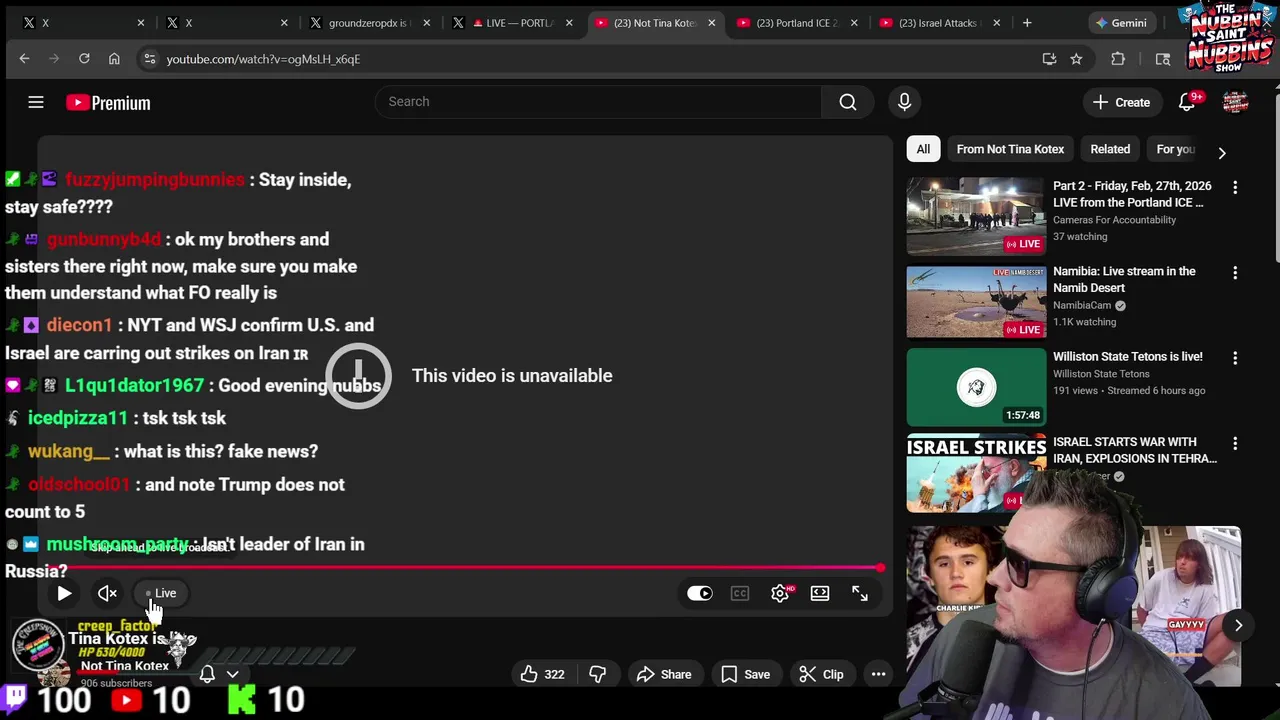The width and height of the screenshot is (1280, 720).
Task: Open the notifications bell
Action: 1187,102
